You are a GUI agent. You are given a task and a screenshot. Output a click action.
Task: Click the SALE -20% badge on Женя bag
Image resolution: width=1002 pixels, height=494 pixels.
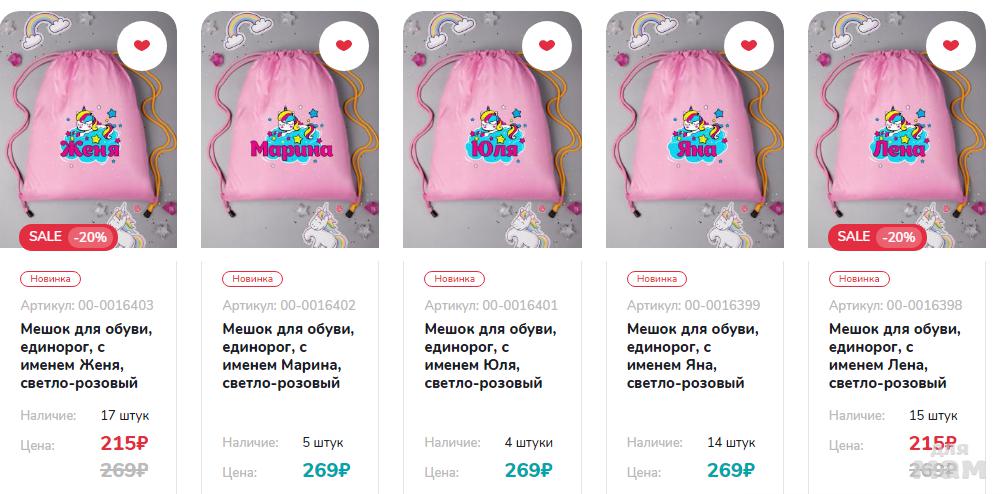68,237
